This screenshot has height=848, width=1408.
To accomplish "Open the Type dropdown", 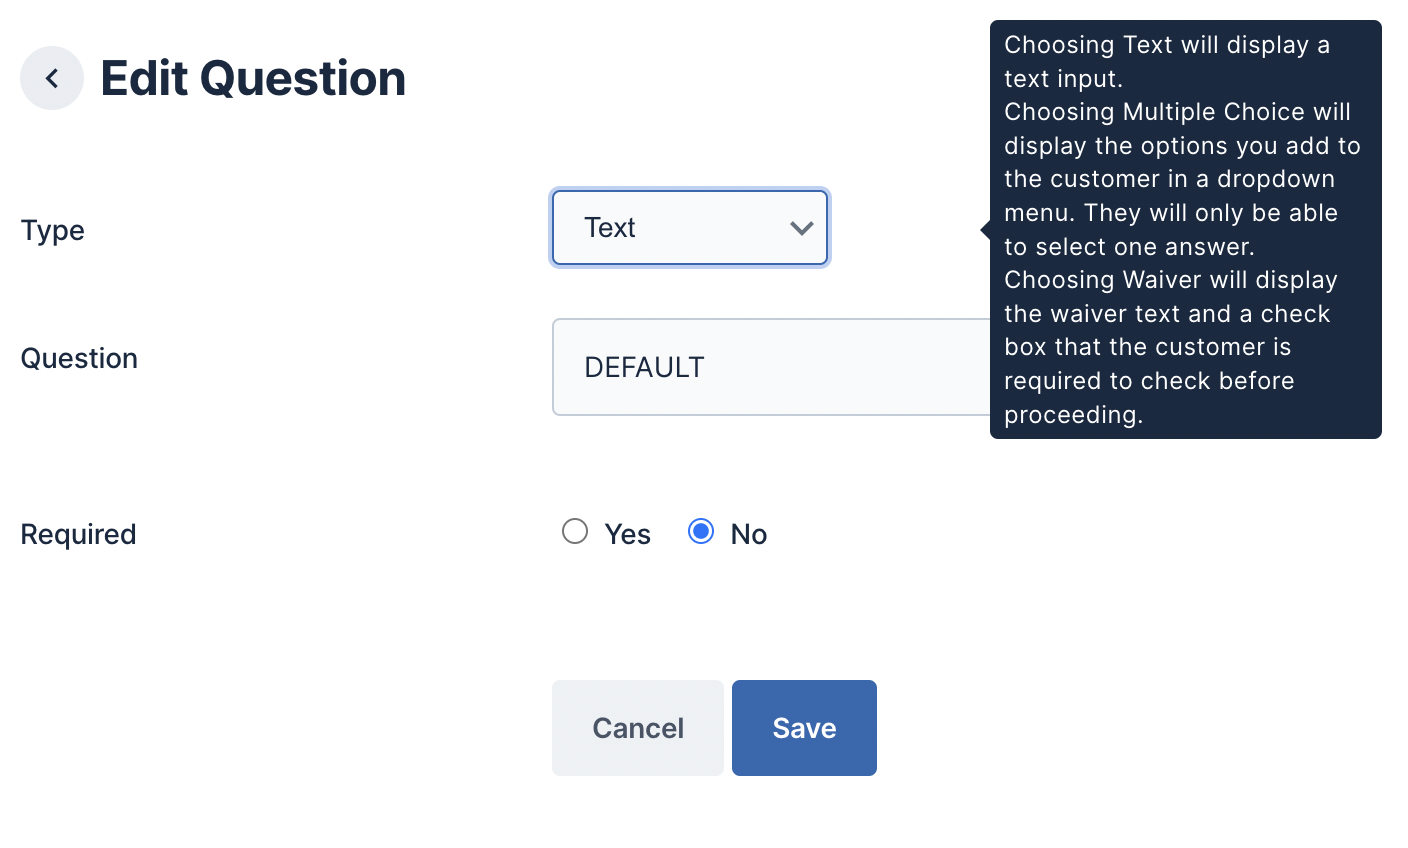I will pos(689,228).
